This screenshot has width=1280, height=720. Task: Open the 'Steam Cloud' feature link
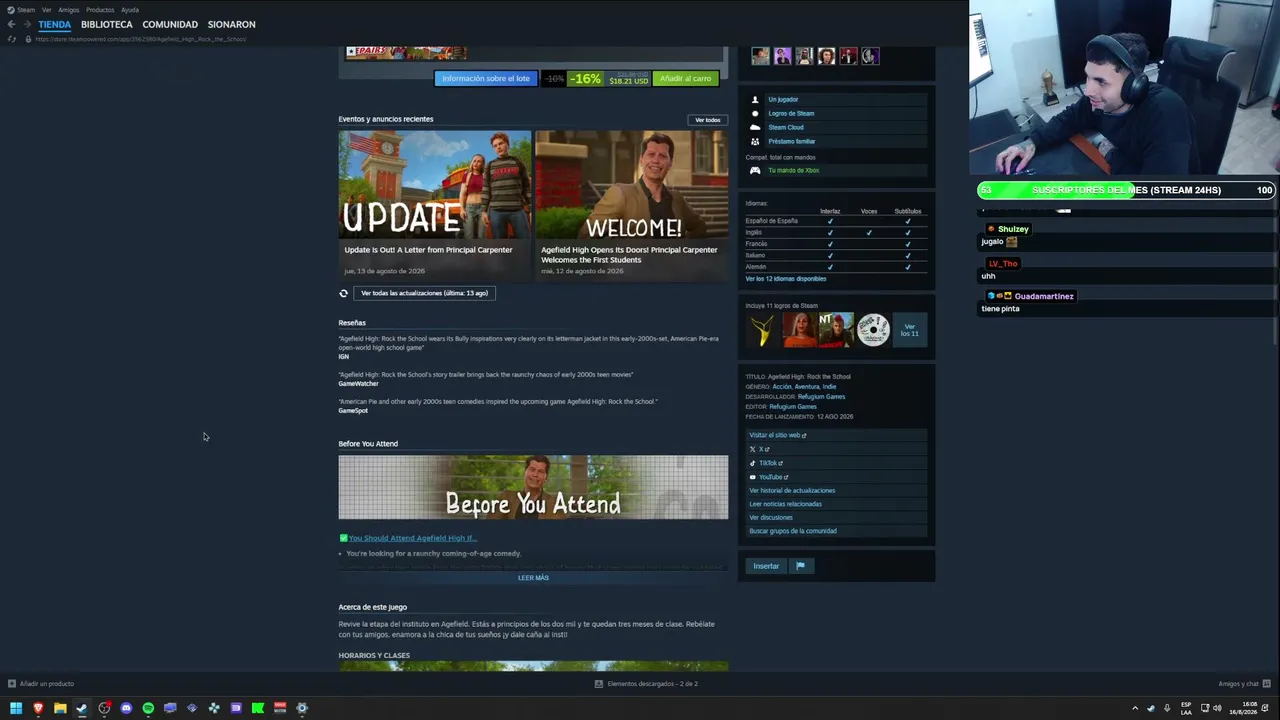pyautogui.click(x=786, y=128)
